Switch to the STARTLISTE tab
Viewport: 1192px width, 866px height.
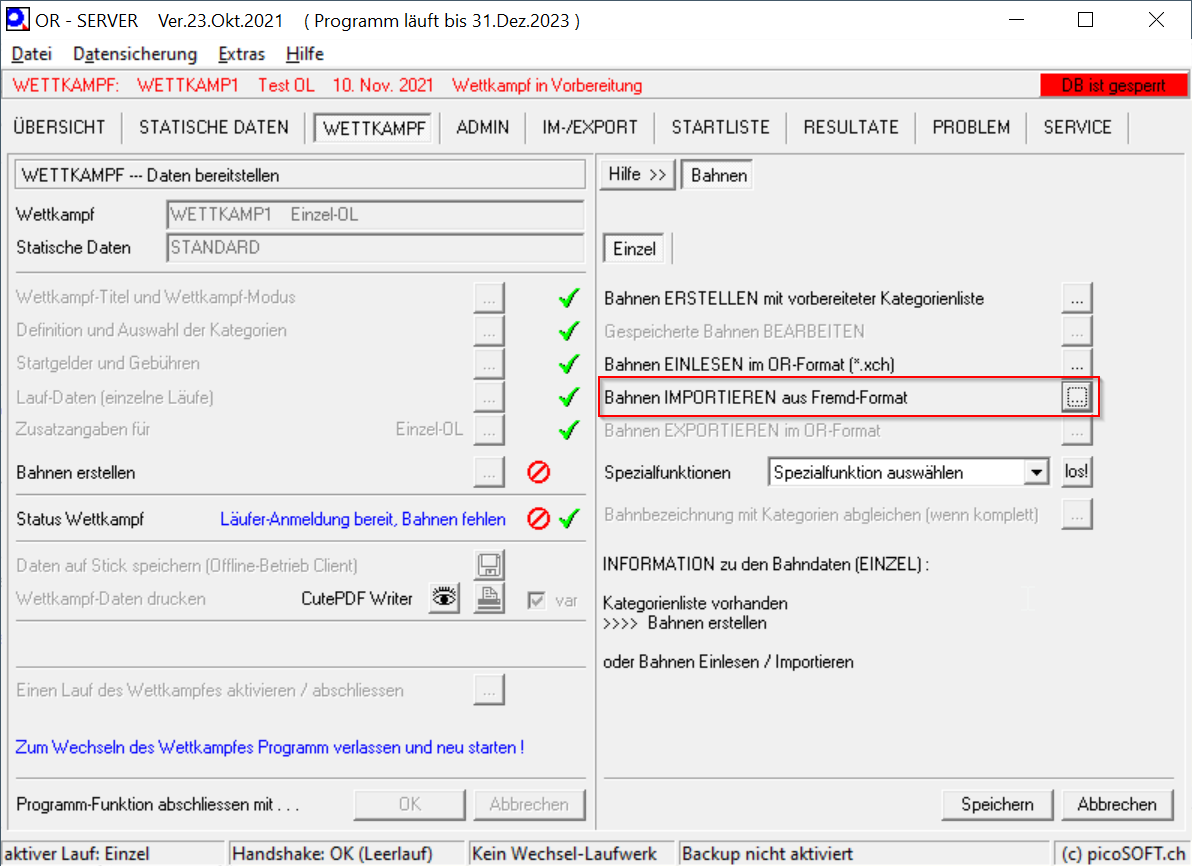(720, 127)
